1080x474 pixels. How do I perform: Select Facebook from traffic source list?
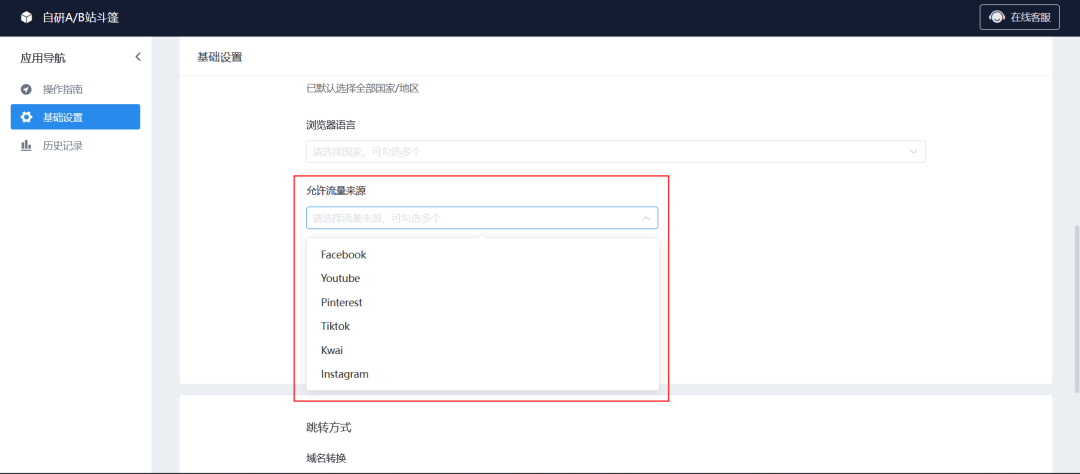point(483,255)
